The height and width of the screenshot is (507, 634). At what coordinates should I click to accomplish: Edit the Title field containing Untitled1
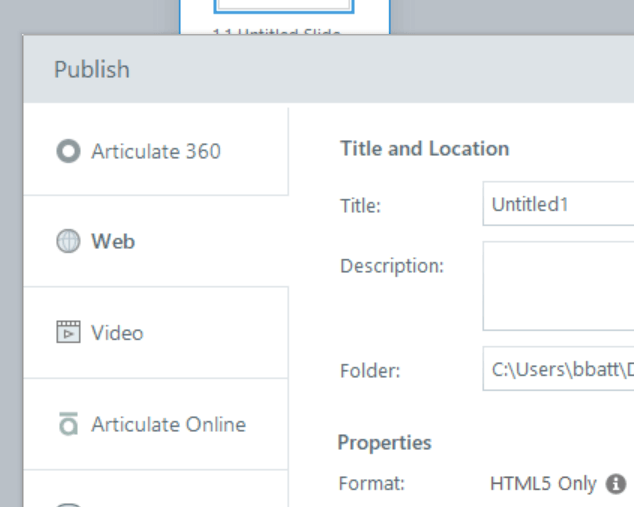(x=558, y=204)
